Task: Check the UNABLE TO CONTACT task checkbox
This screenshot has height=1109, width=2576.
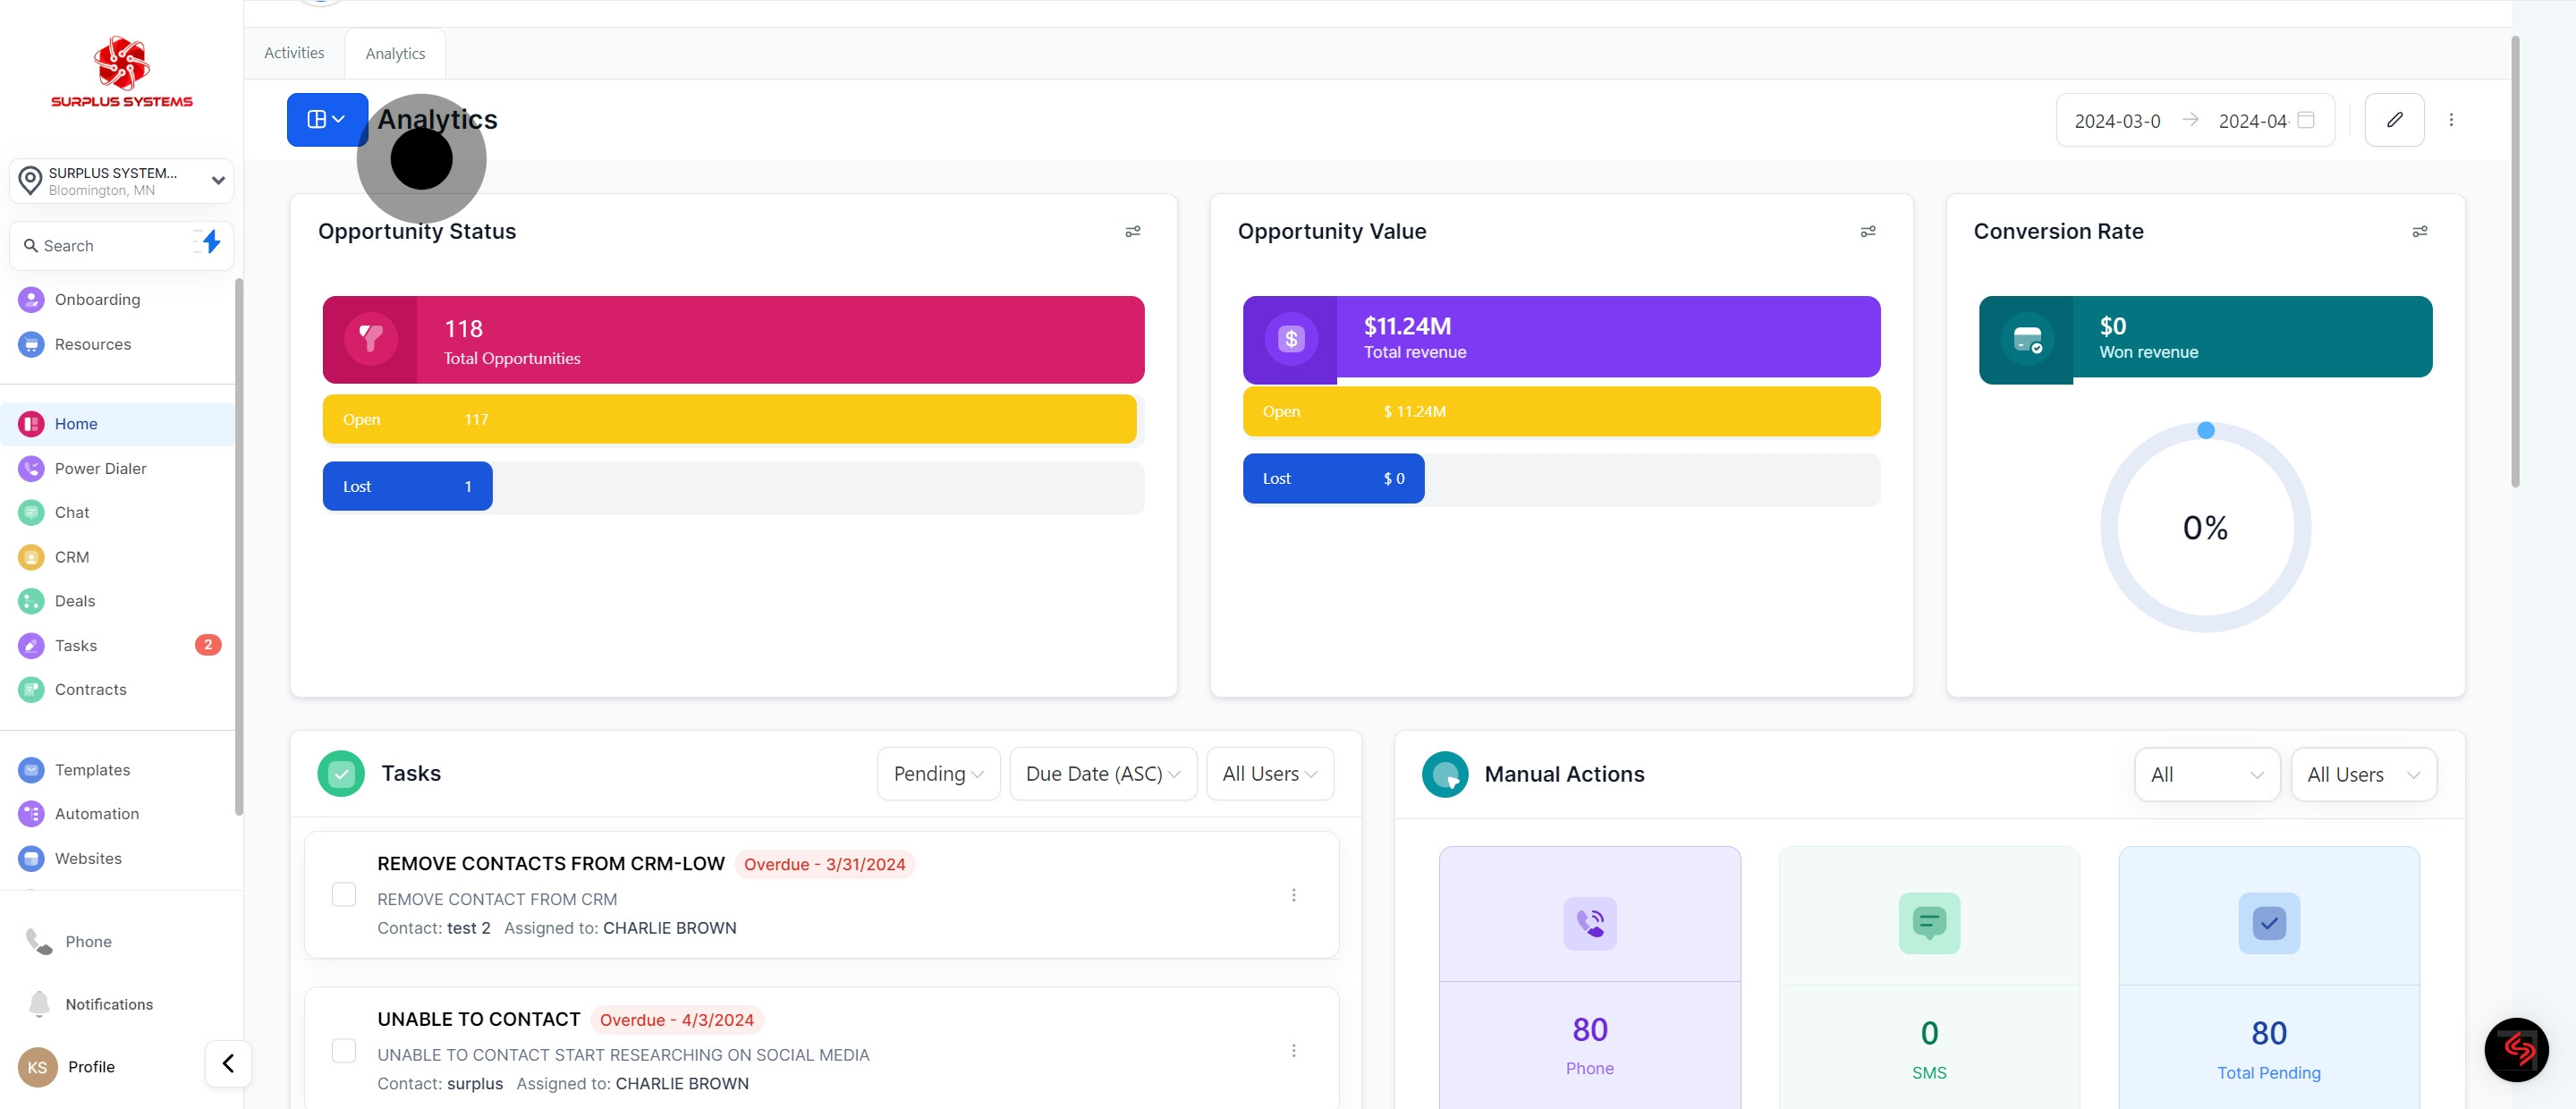Action: pos(343,1050)
